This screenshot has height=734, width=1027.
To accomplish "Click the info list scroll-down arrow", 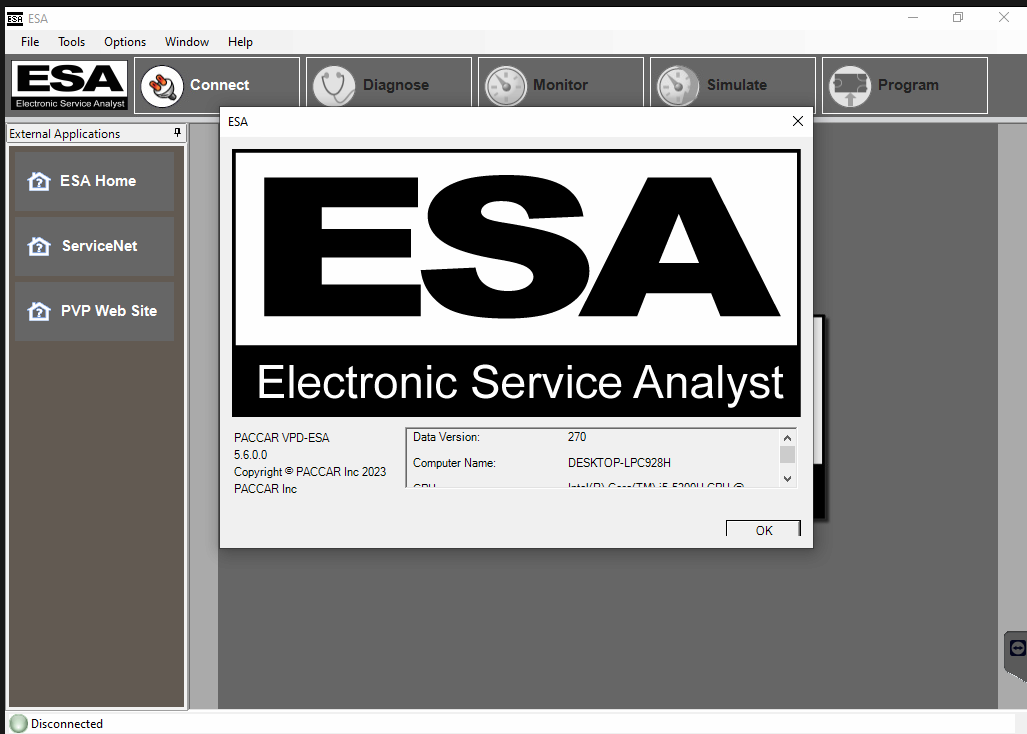I will pos(788,479).
